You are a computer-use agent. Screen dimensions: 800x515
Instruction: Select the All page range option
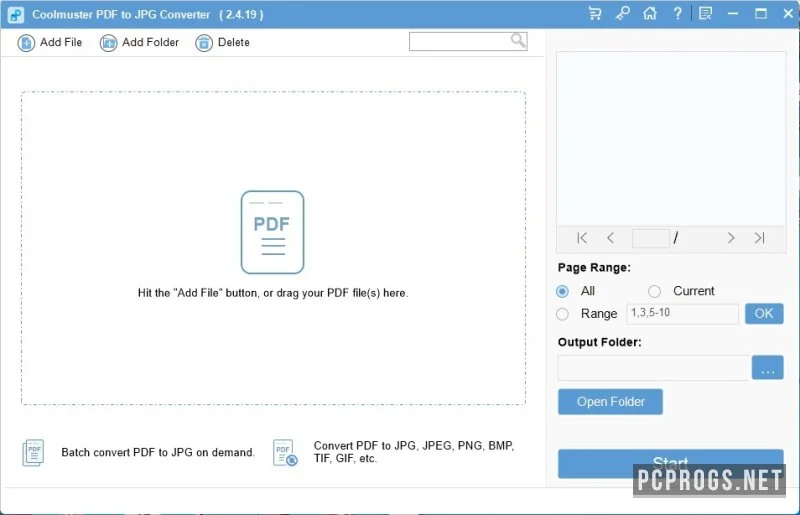(x=562, y=291)
